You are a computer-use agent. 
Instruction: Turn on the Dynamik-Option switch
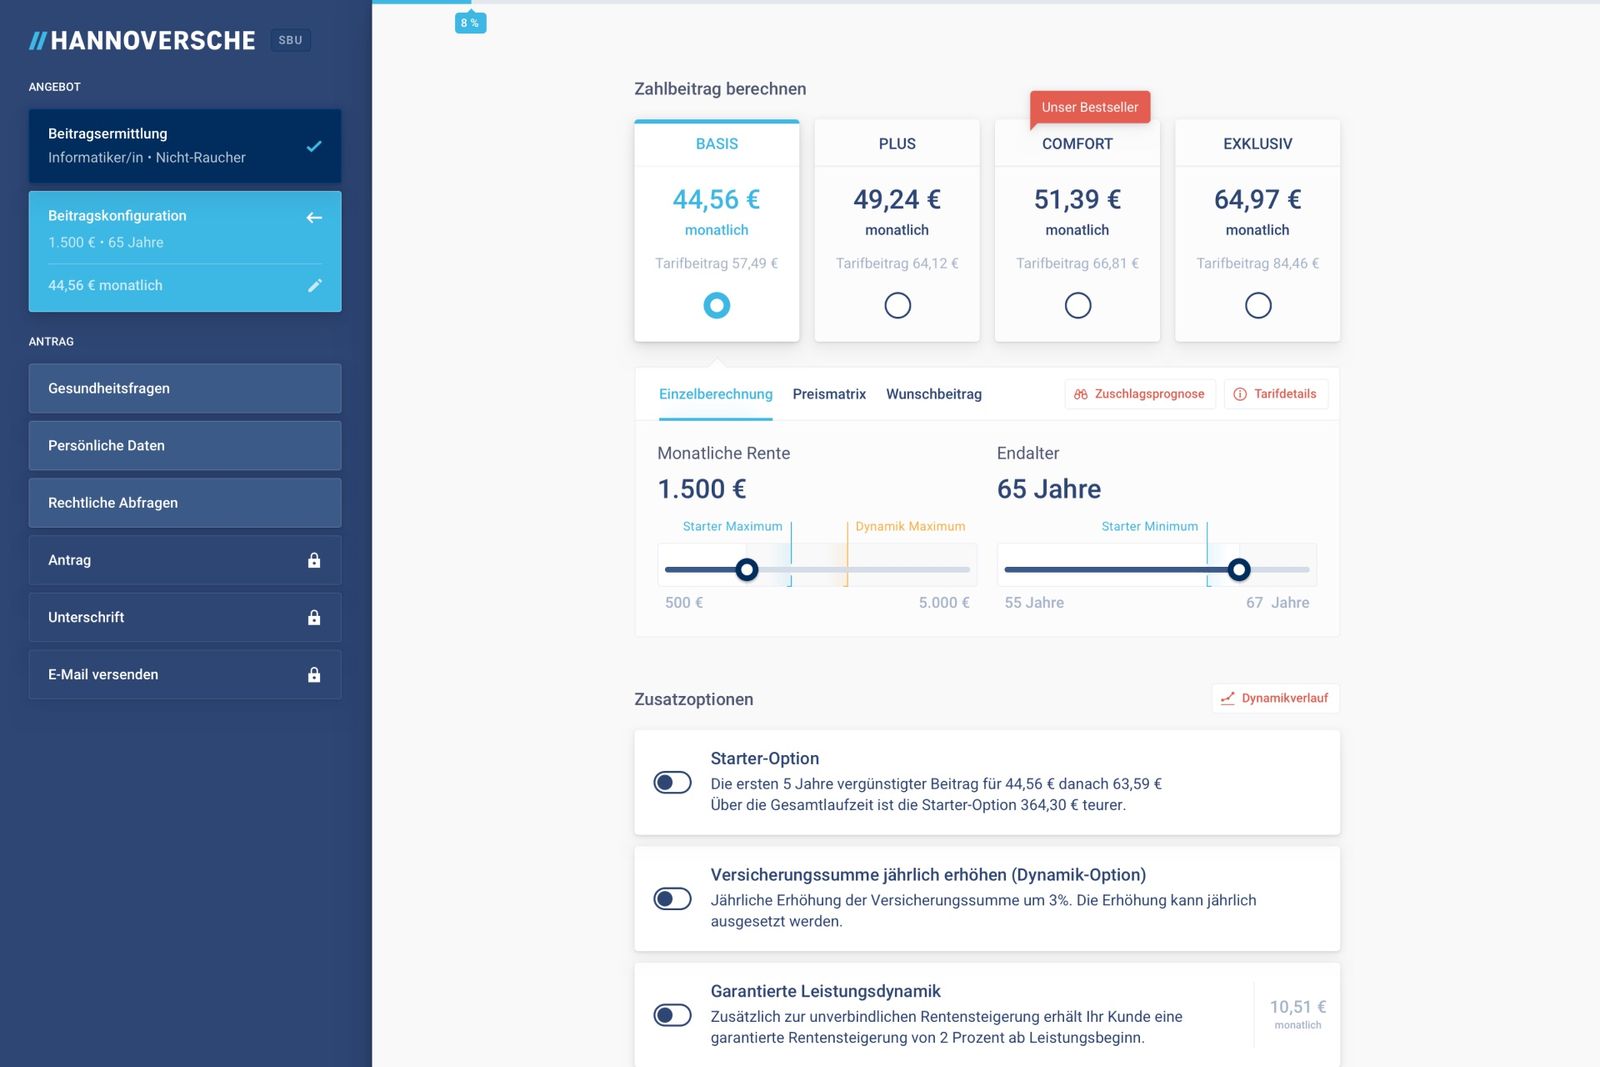(672, 899)
